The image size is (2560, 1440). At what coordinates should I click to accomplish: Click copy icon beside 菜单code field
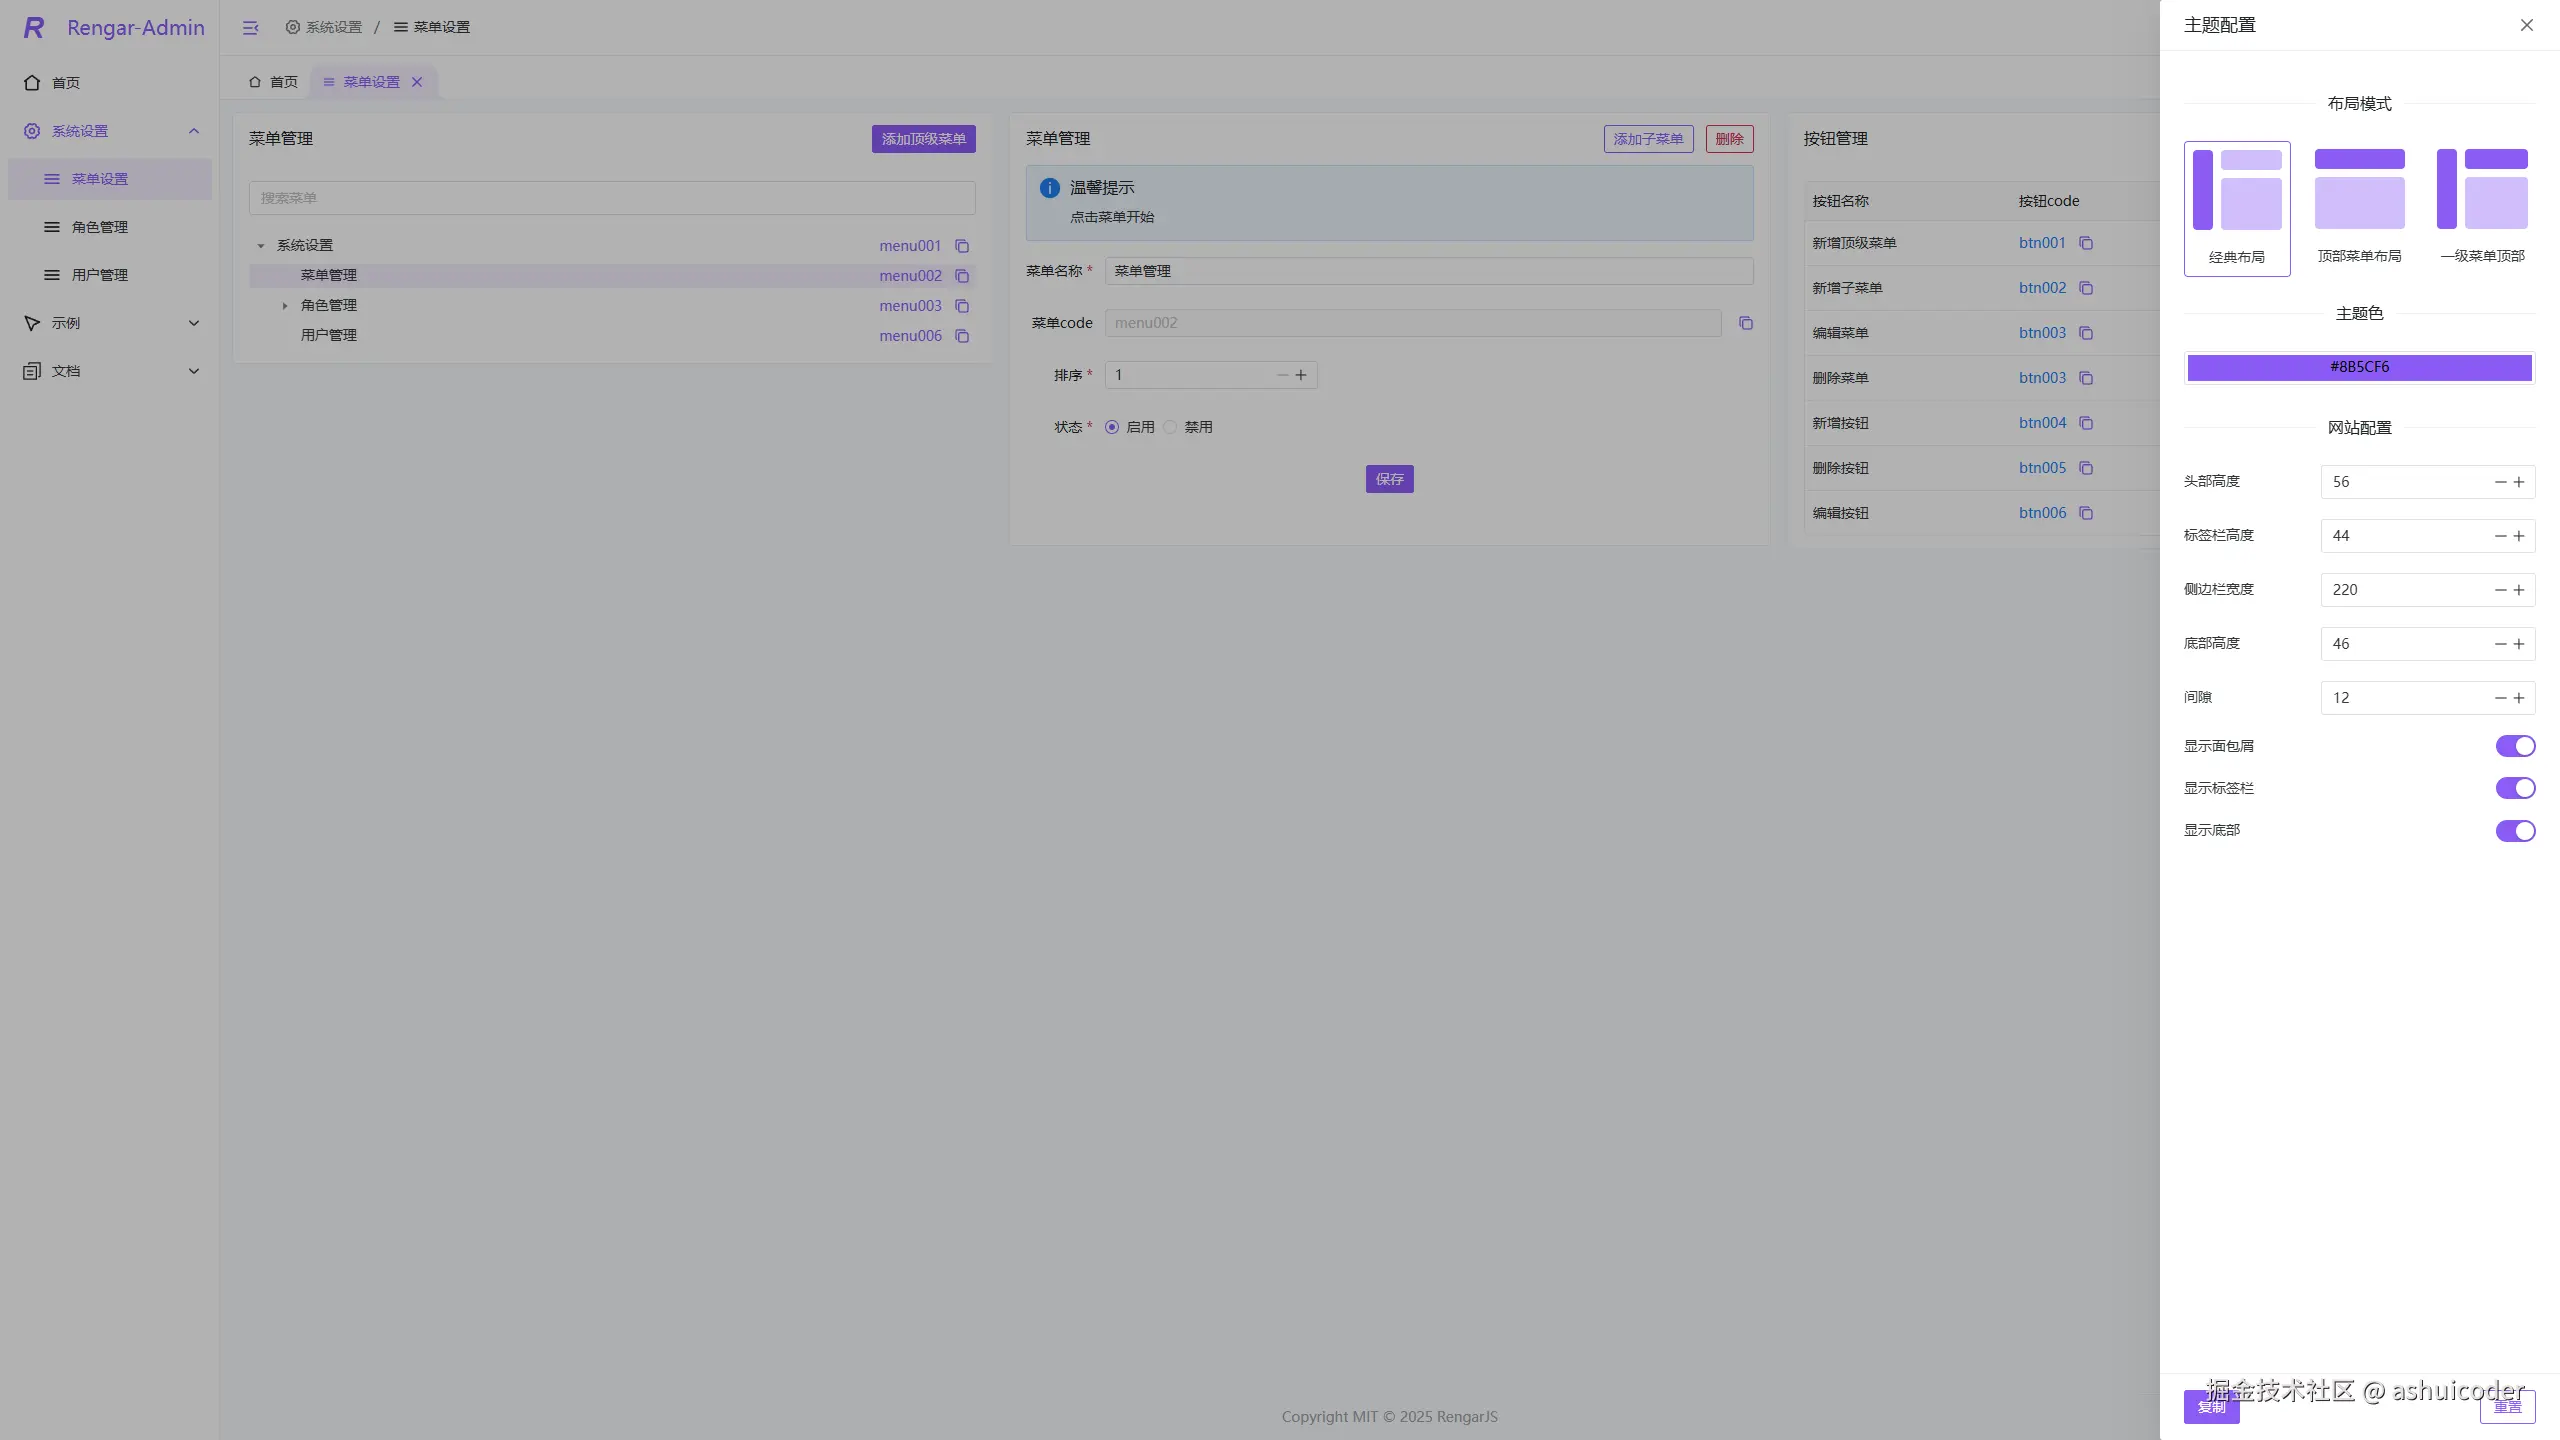1746,323
